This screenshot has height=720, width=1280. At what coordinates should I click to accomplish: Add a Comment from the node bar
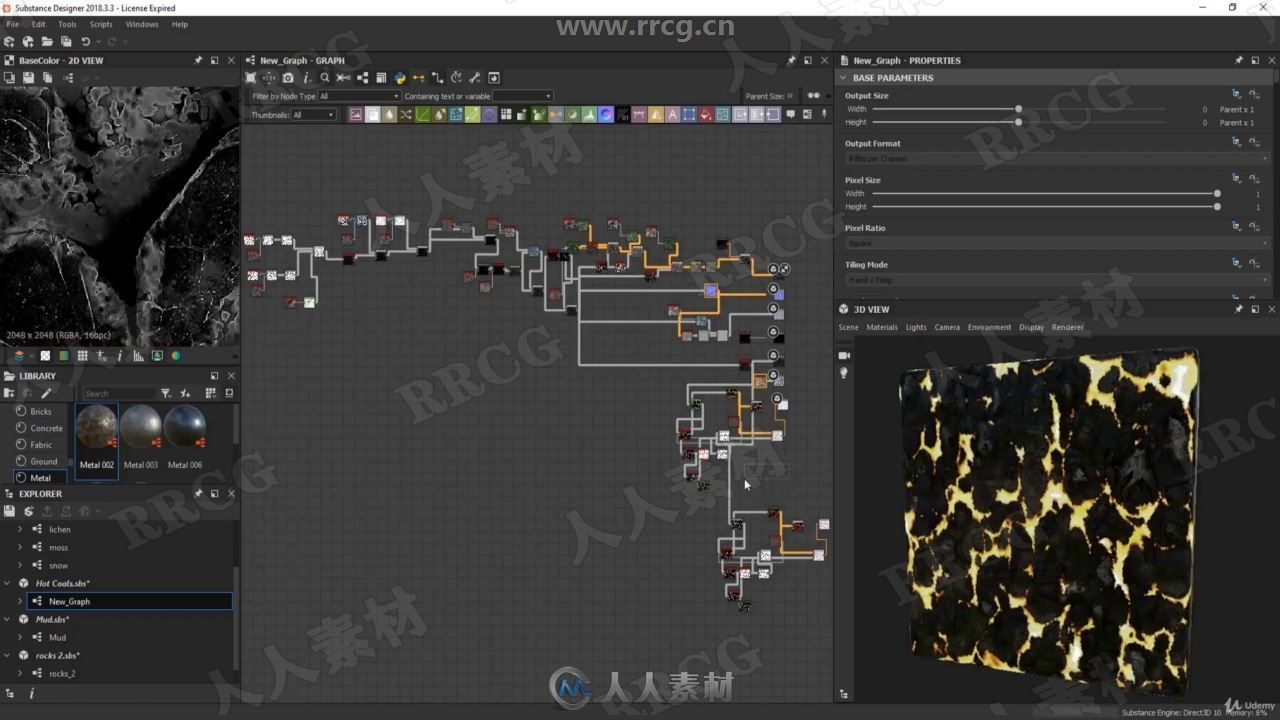coord(790,114)
